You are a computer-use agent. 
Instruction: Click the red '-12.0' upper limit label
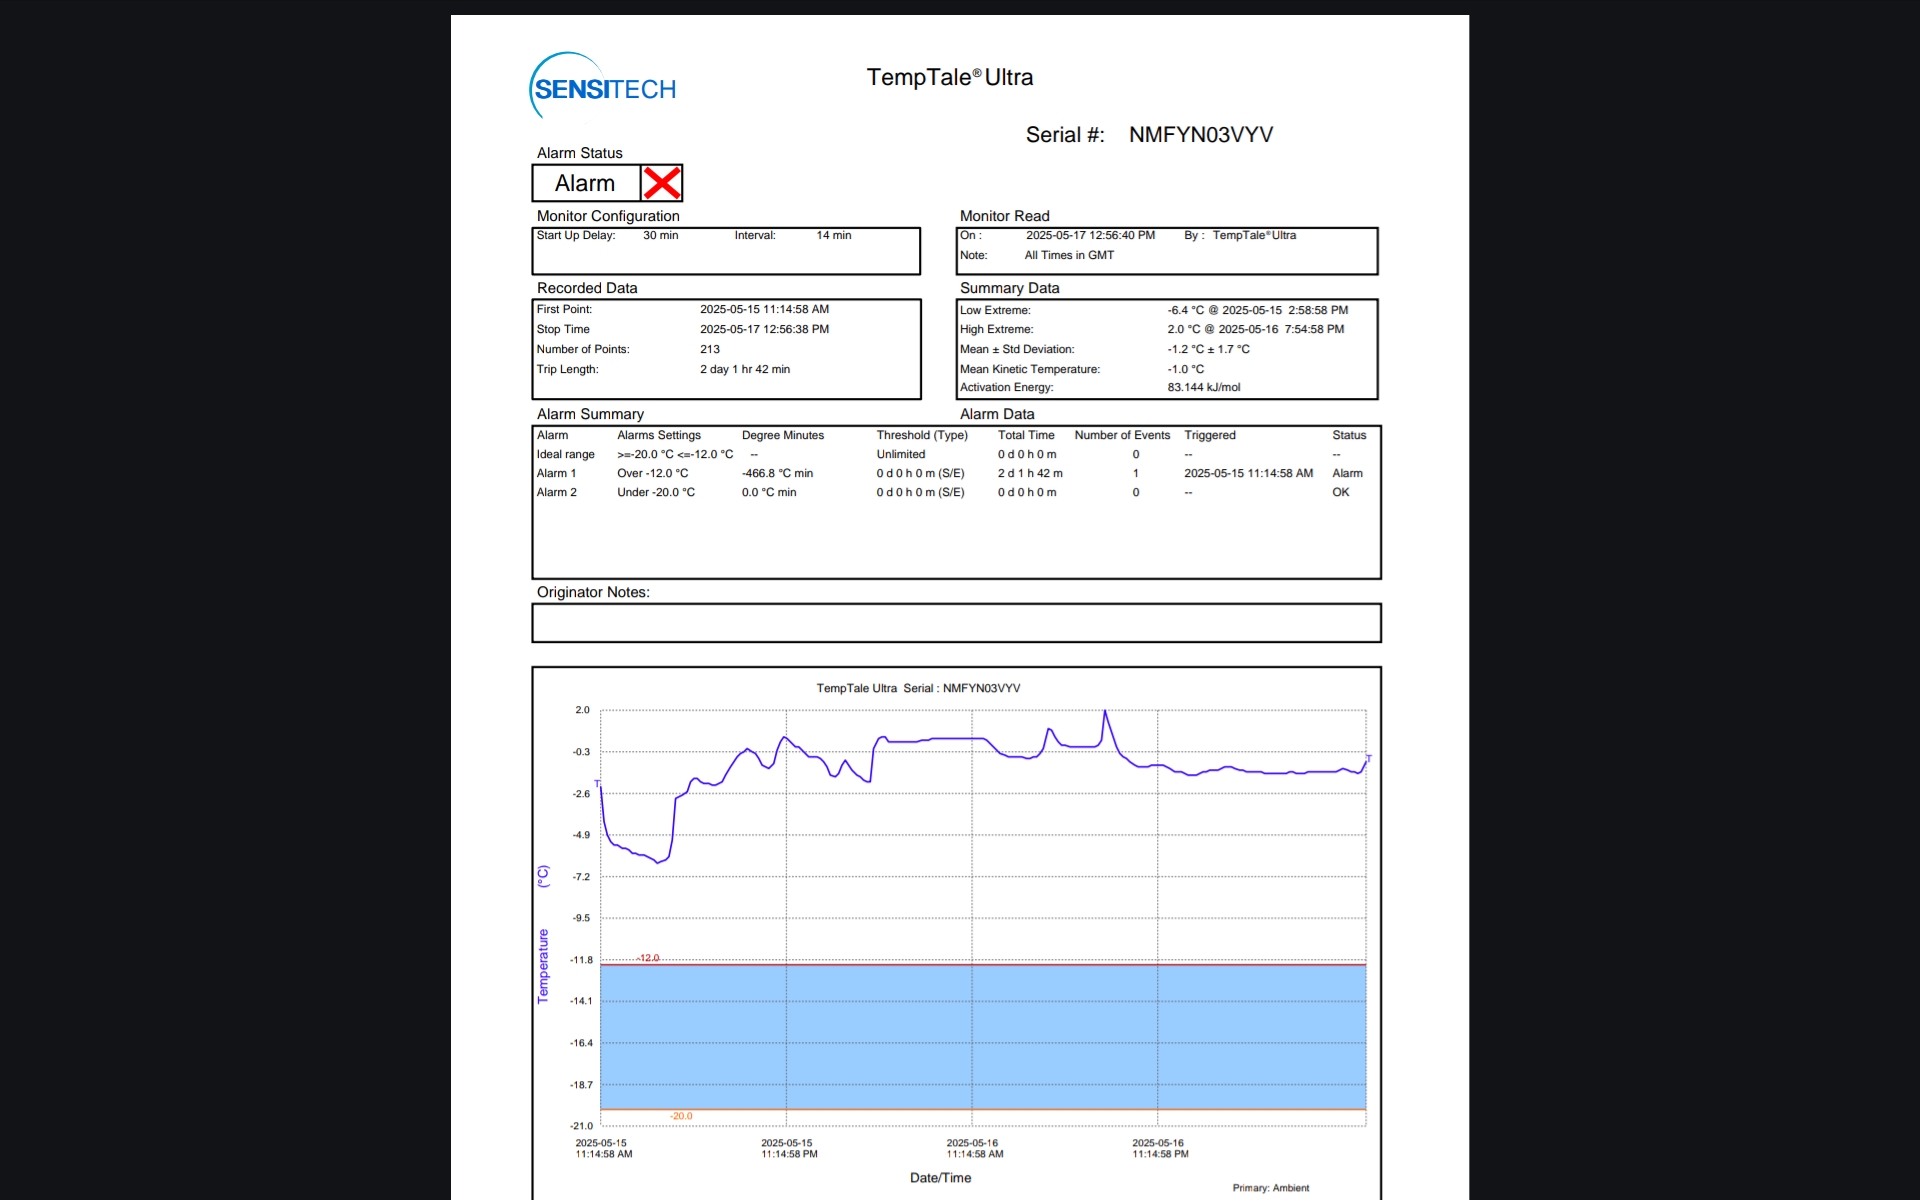tap(648, 958)
